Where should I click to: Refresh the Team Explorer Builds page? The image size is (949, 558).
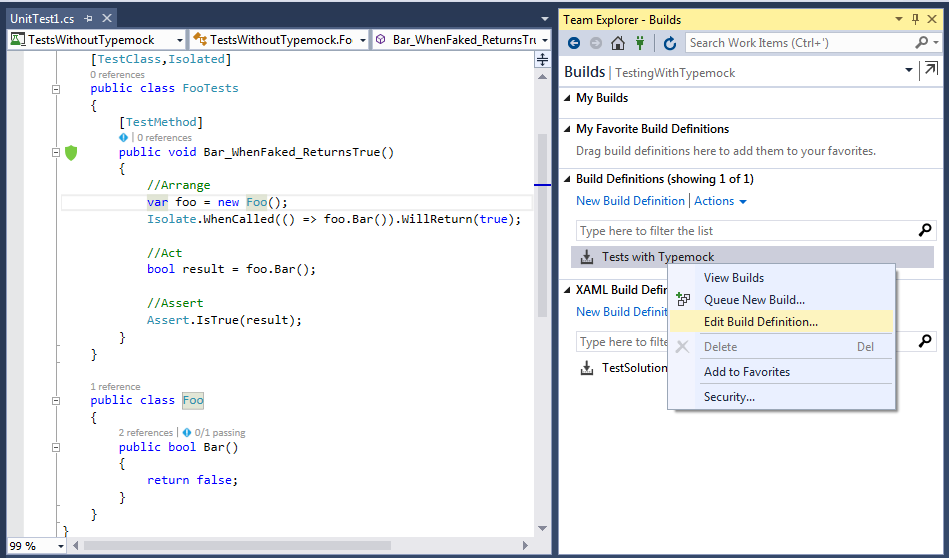[x=670, y=43]
